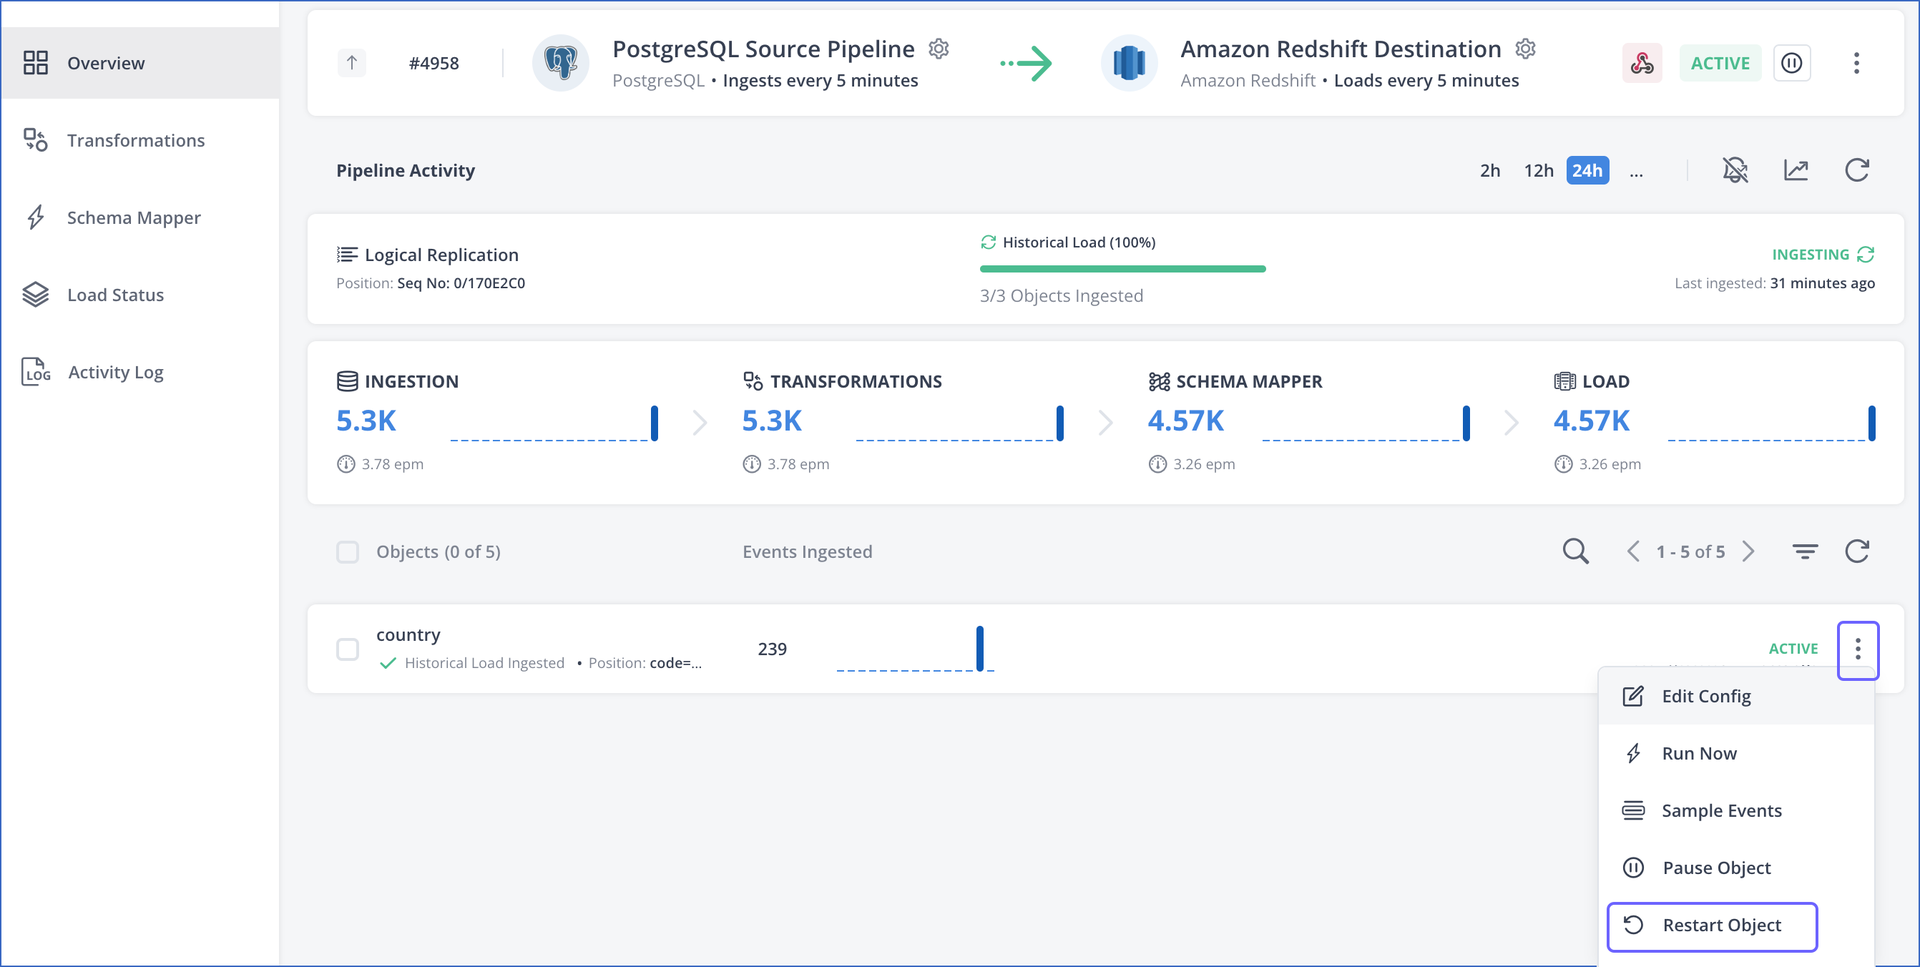Select the 24h activity time range
The width and height of the screenshot is (1920, 967).
pos(1588,171)
